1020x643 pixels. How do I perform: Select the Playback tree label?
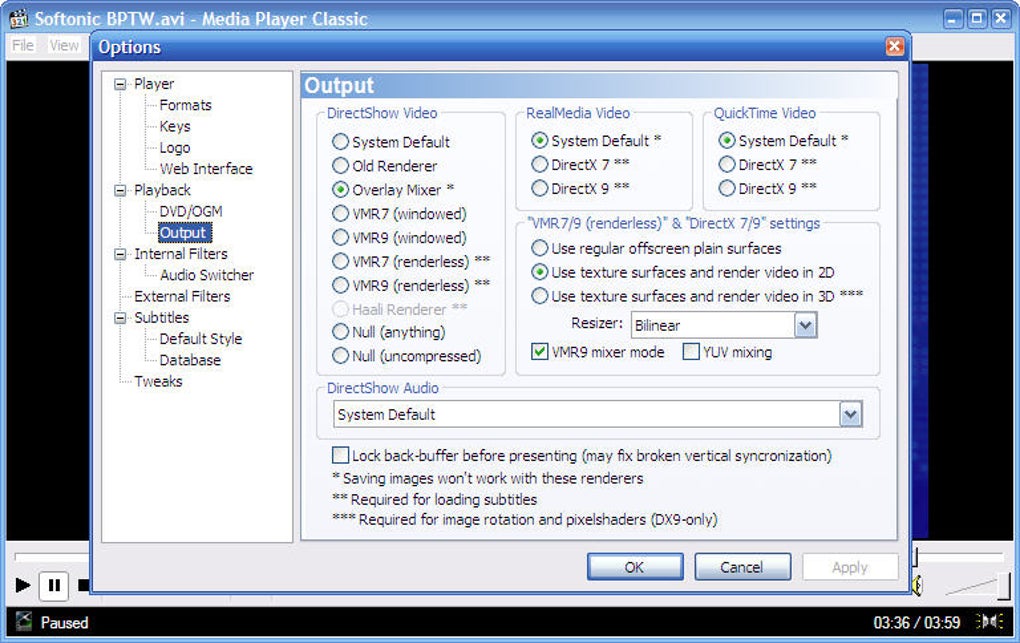162,190
